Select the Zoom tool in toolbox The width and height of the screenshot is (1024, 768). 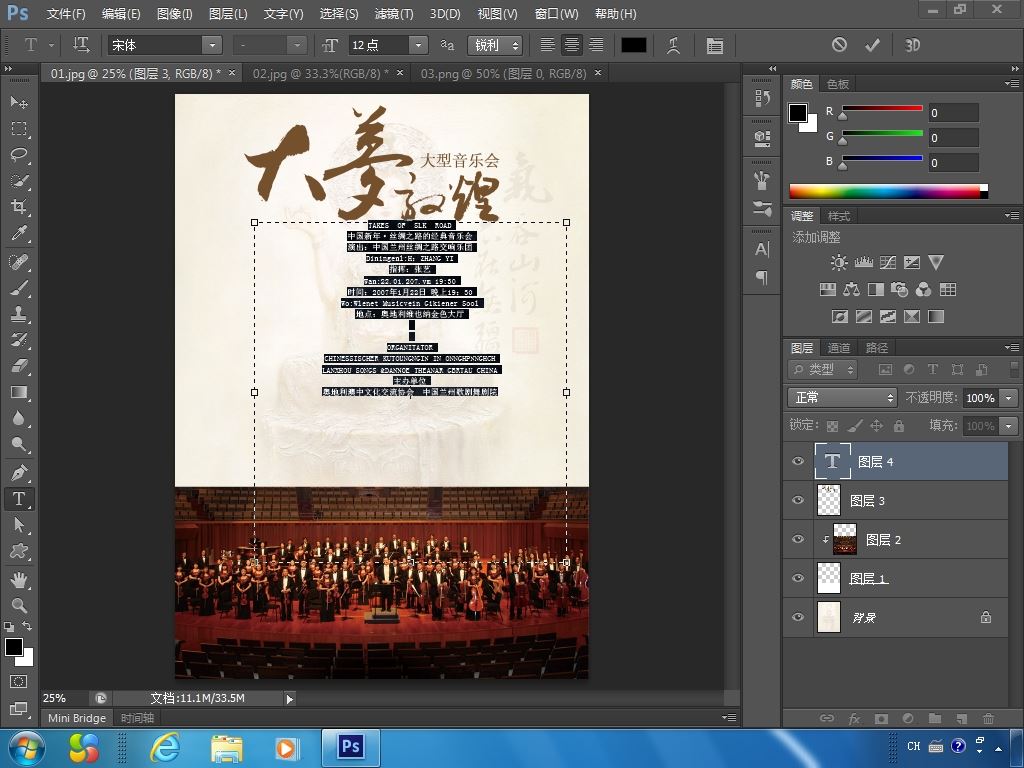(19, 605)
